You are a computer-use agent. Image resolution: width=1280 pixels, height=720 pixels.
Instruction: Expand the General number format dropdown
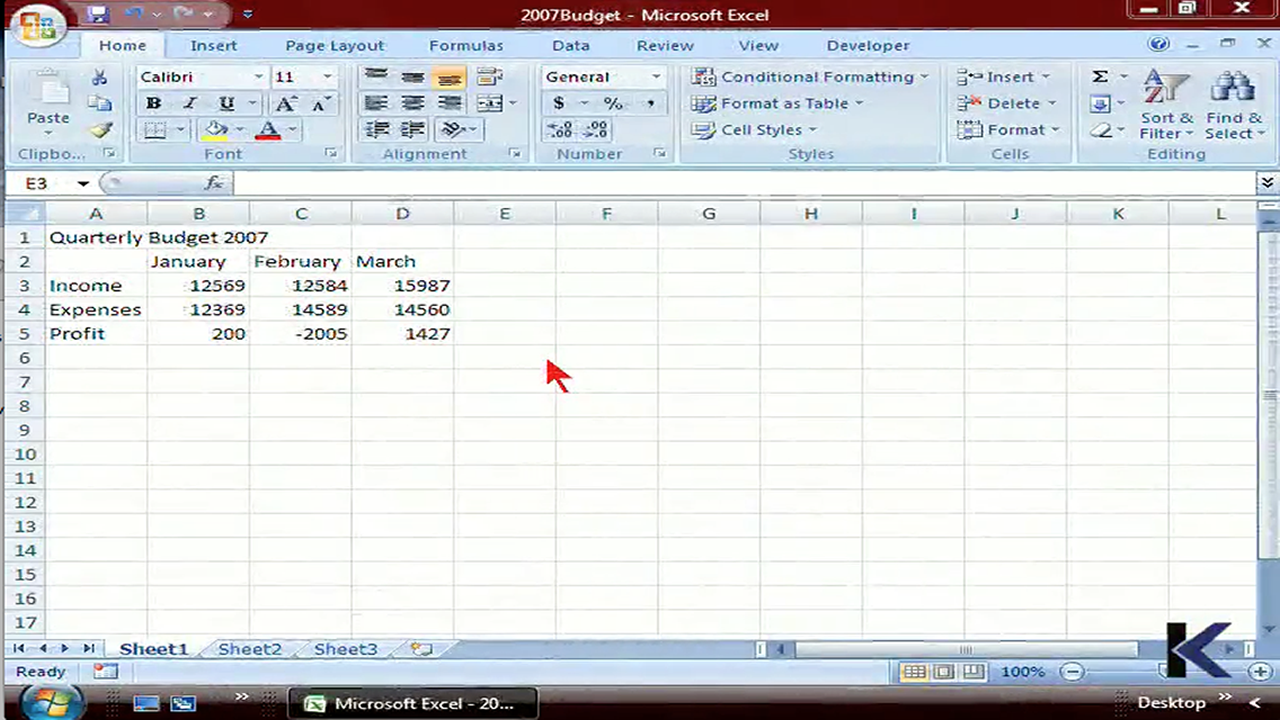tap(656, 77)
